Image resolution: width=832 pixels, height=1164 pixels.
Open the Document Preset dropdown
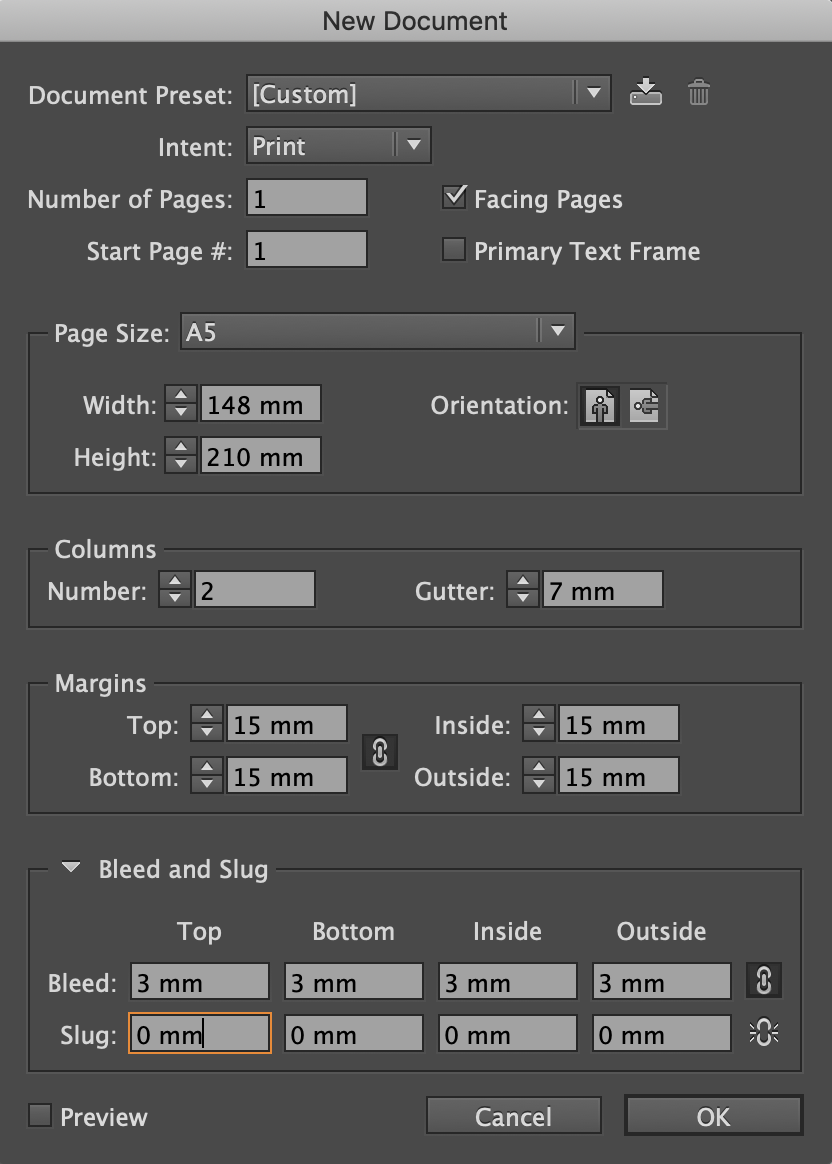point(429,94)
